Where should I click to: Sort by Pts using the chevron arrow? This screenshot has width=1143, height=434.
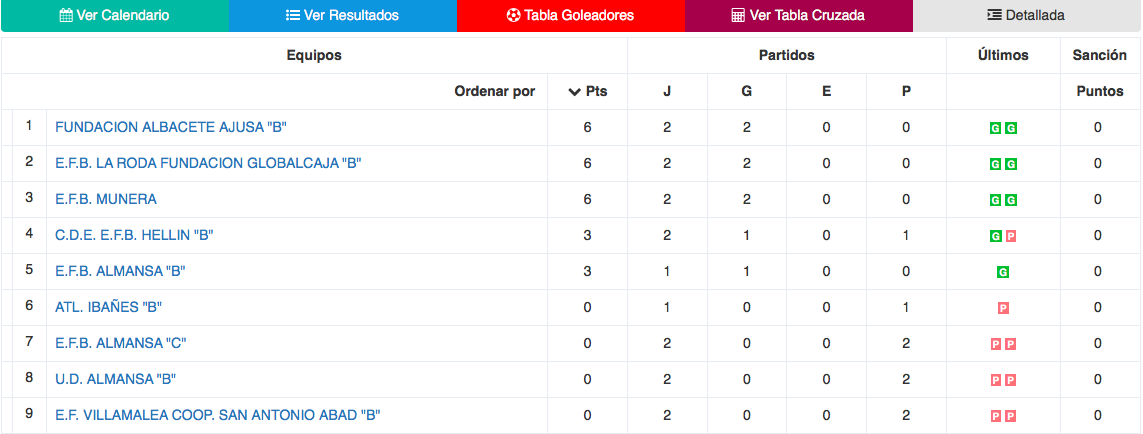[x=574, y=92]
